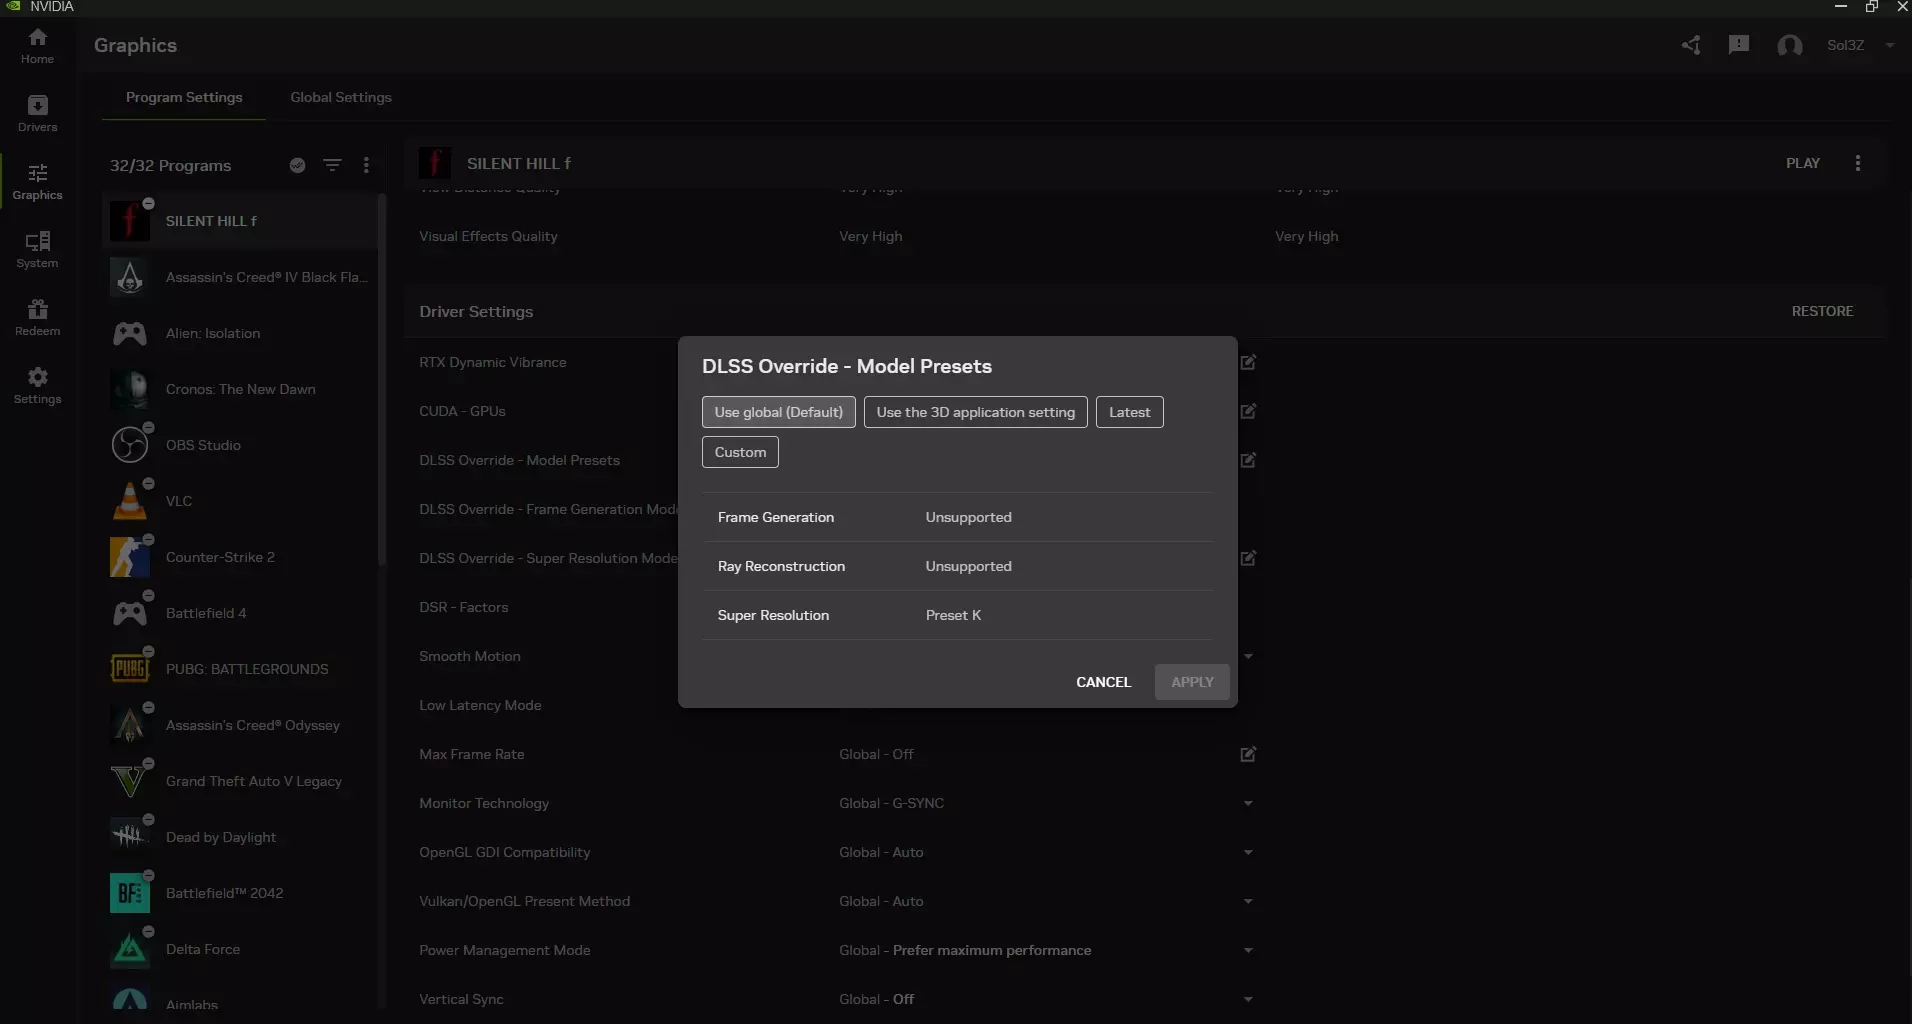
Task: Select SILENT HILL f in the program list
Action: (240, 221)
